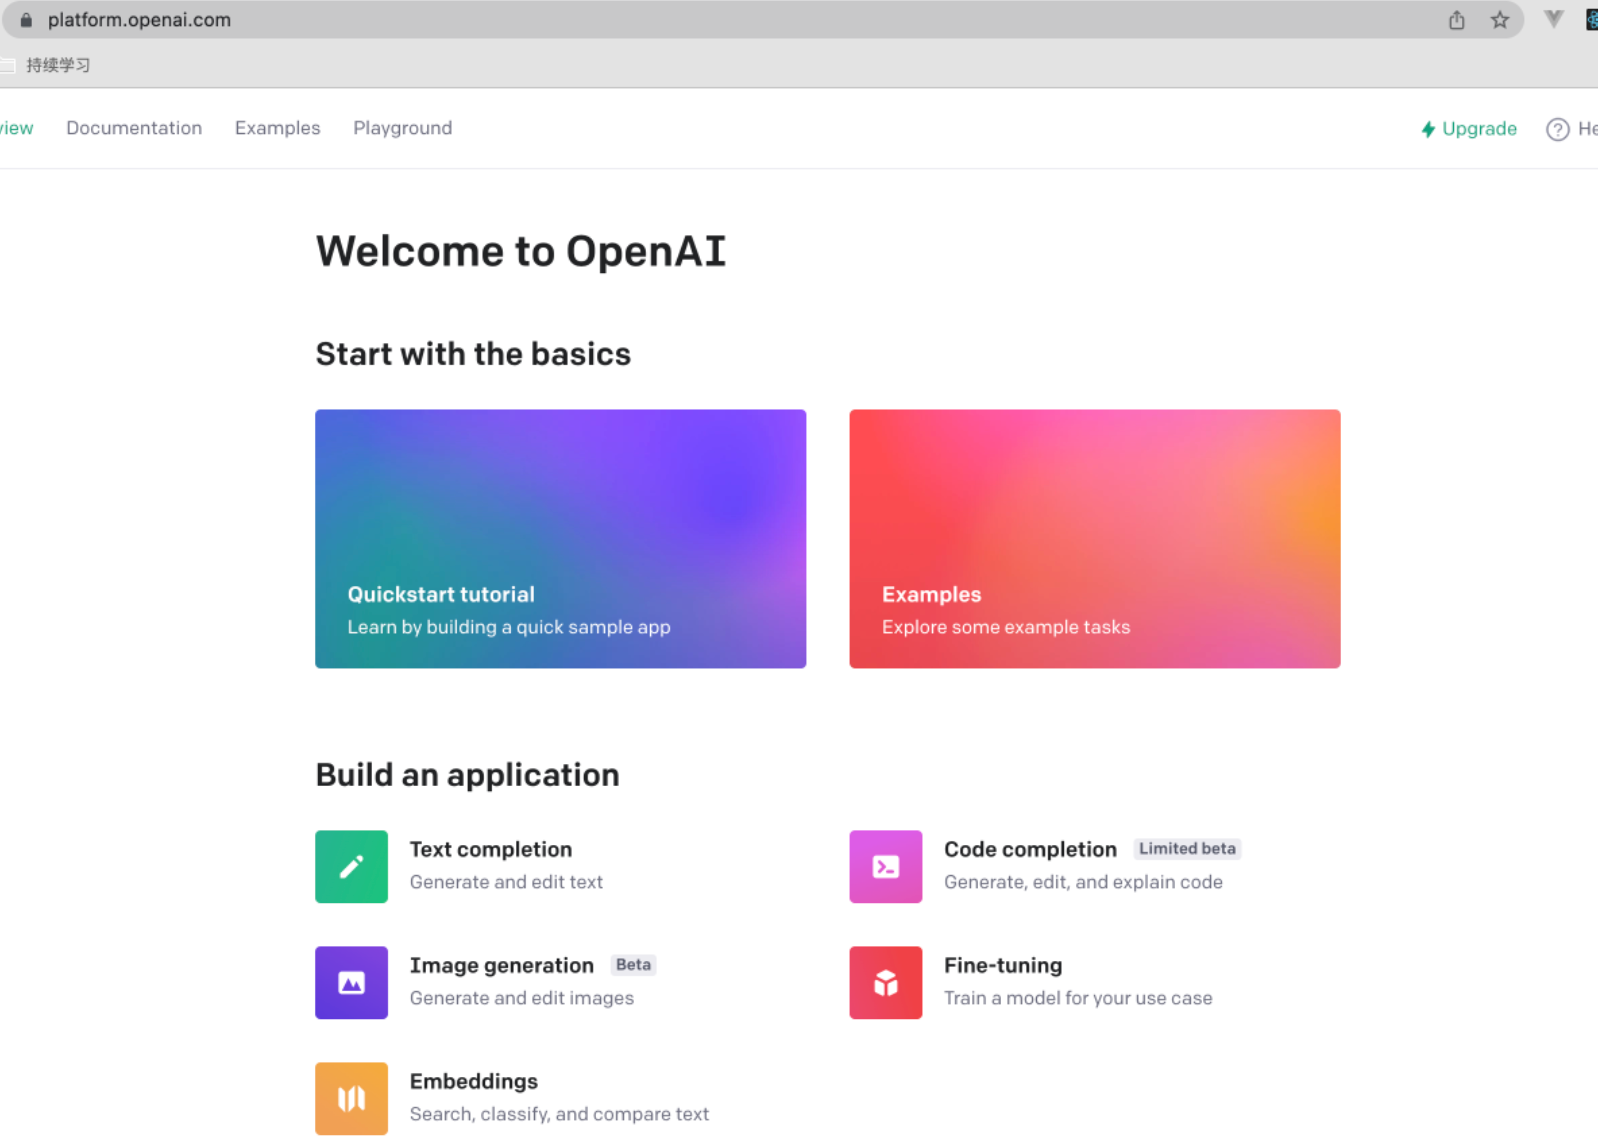1598x1140 pixels.
Task: Open the red Examples card
Action: pyautogui.click(x=1095, y=539)
